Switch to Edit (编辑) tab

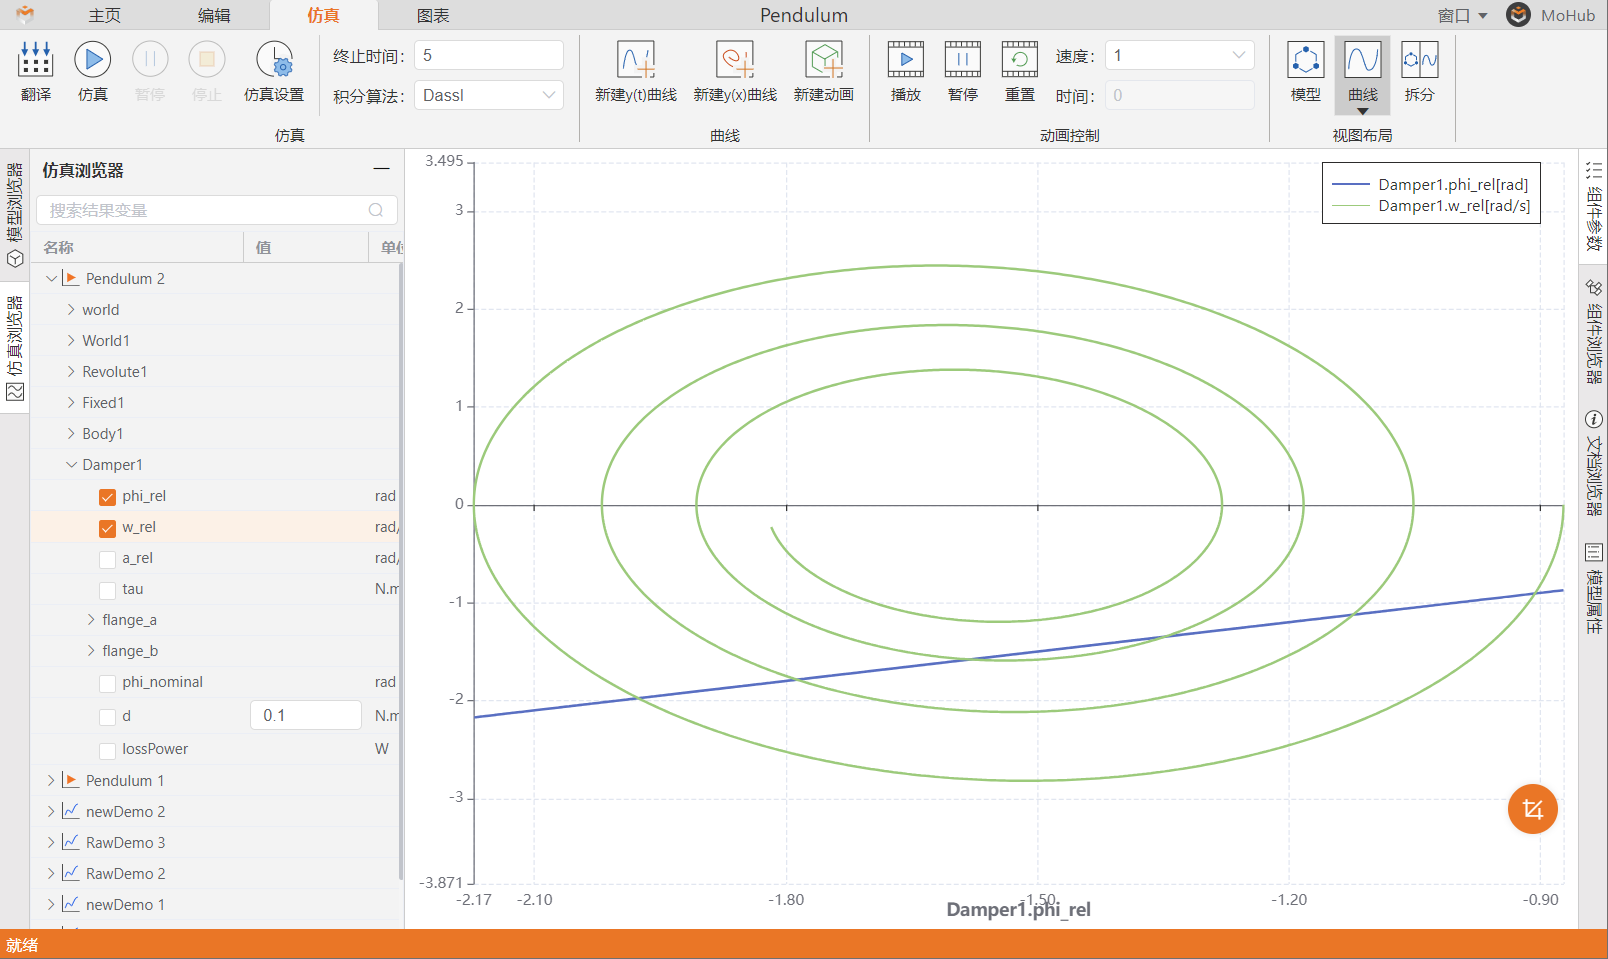(214, 15)
